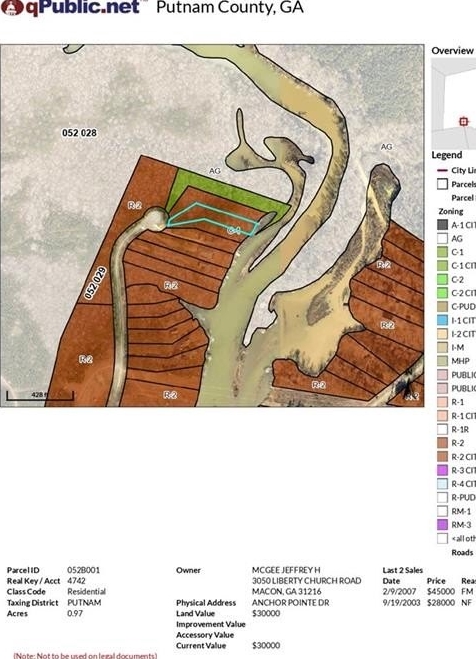Screen dimensions: 476x659
Task: Click the 2/9/2007 sale date entry
Action: click(399, 591)
